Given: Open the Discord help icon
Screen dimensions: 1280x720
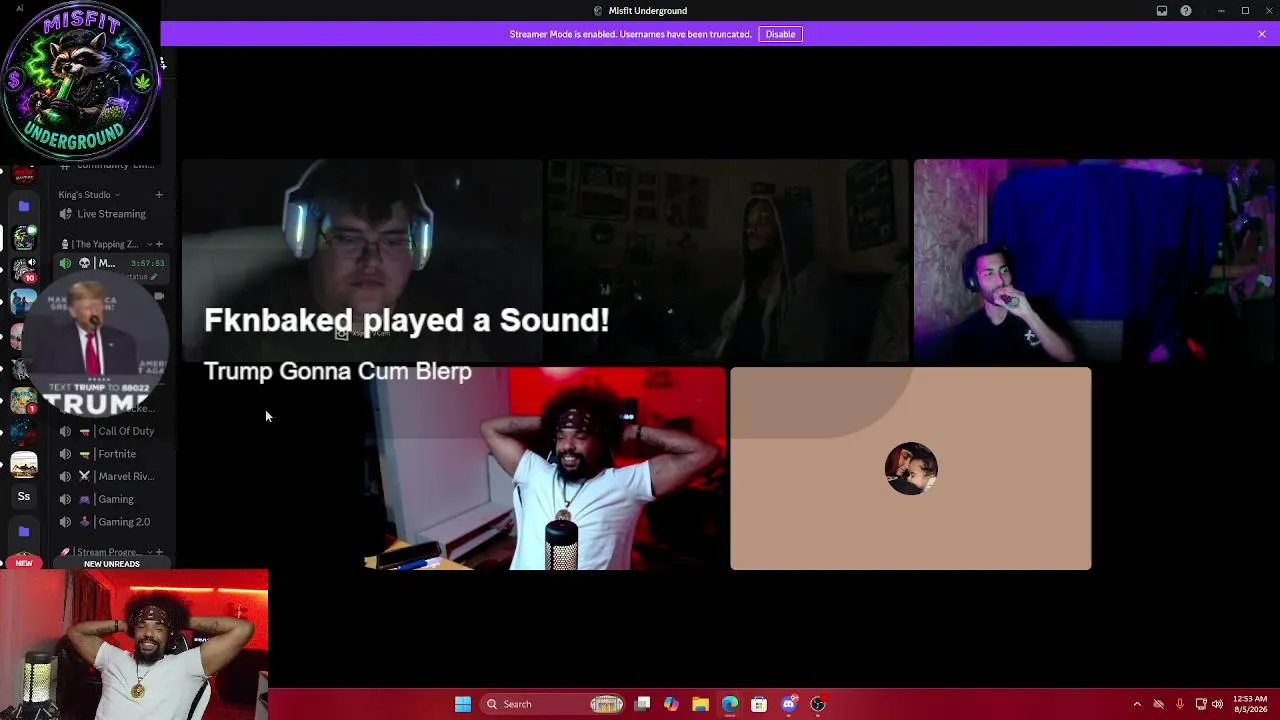Looking at the screenshot, I should (1186, 11).
